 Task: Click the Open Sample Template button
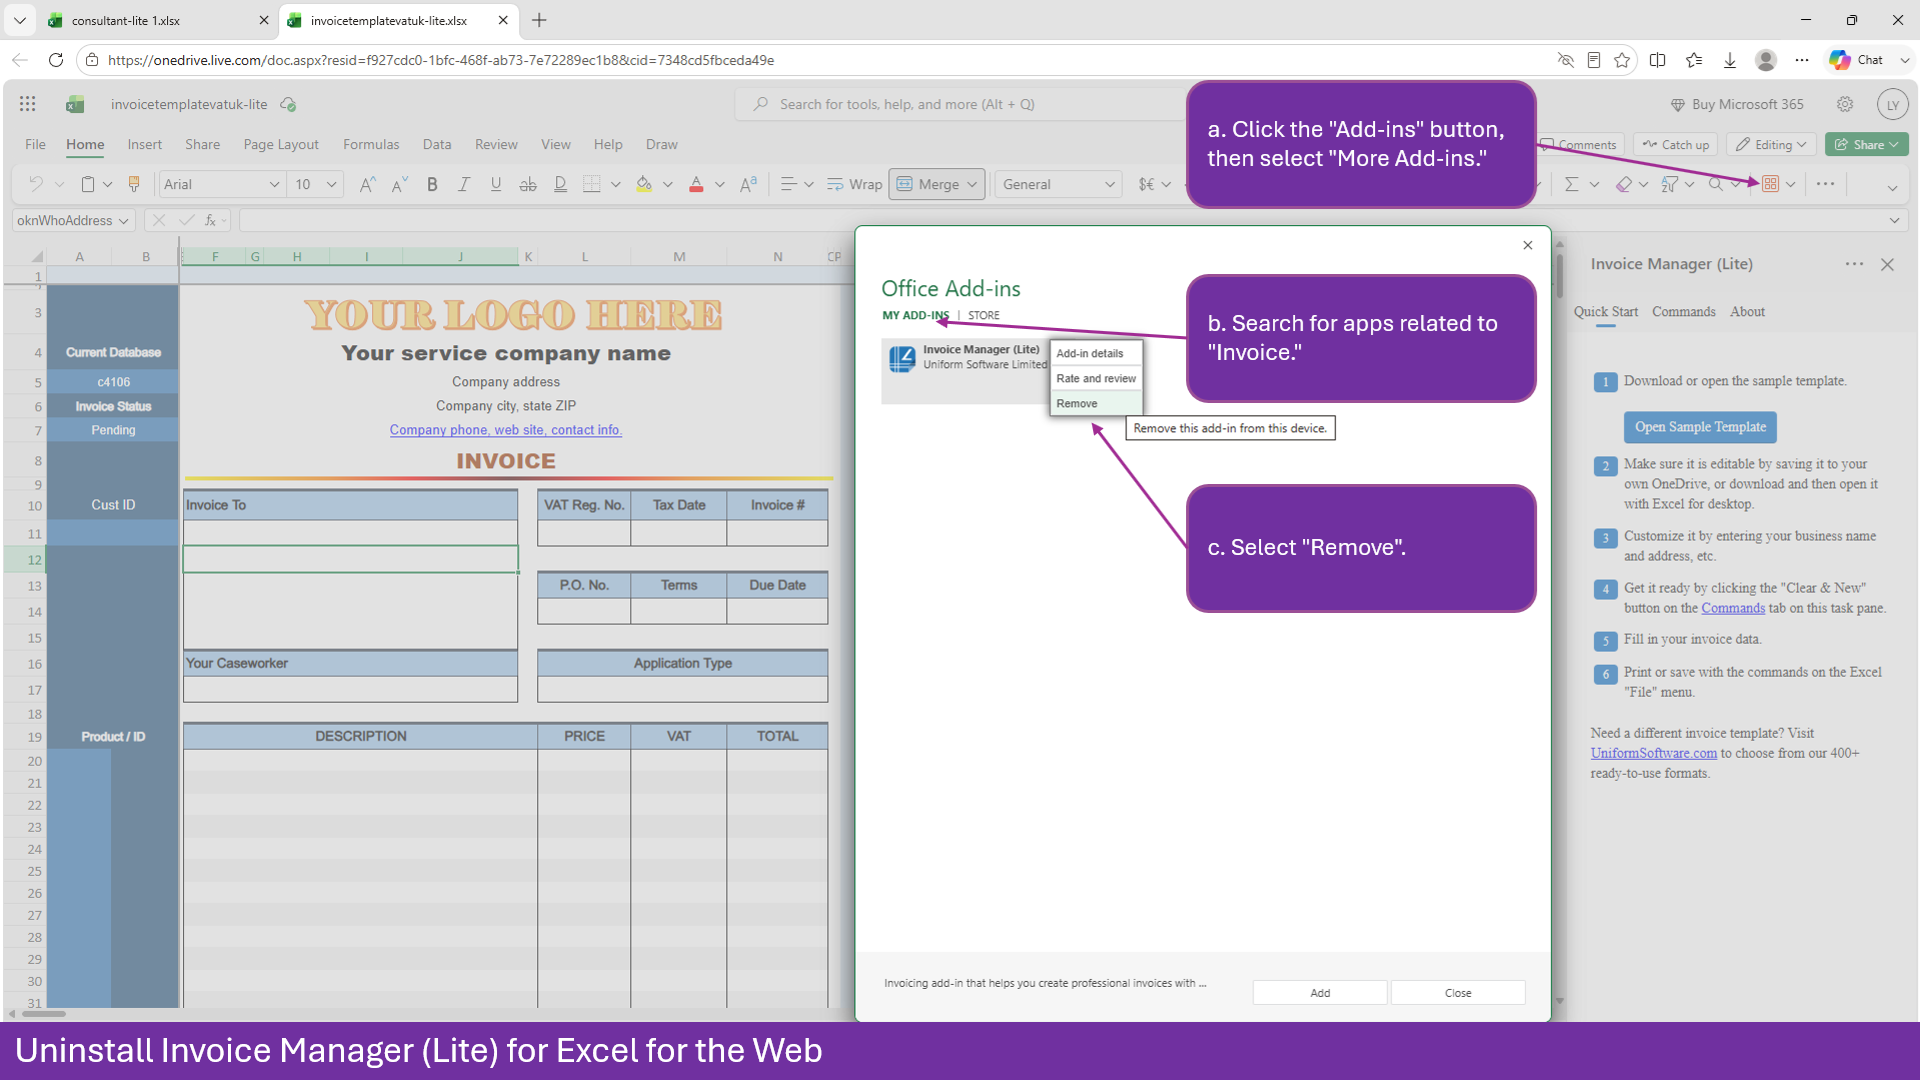(x=1700, y=427)
